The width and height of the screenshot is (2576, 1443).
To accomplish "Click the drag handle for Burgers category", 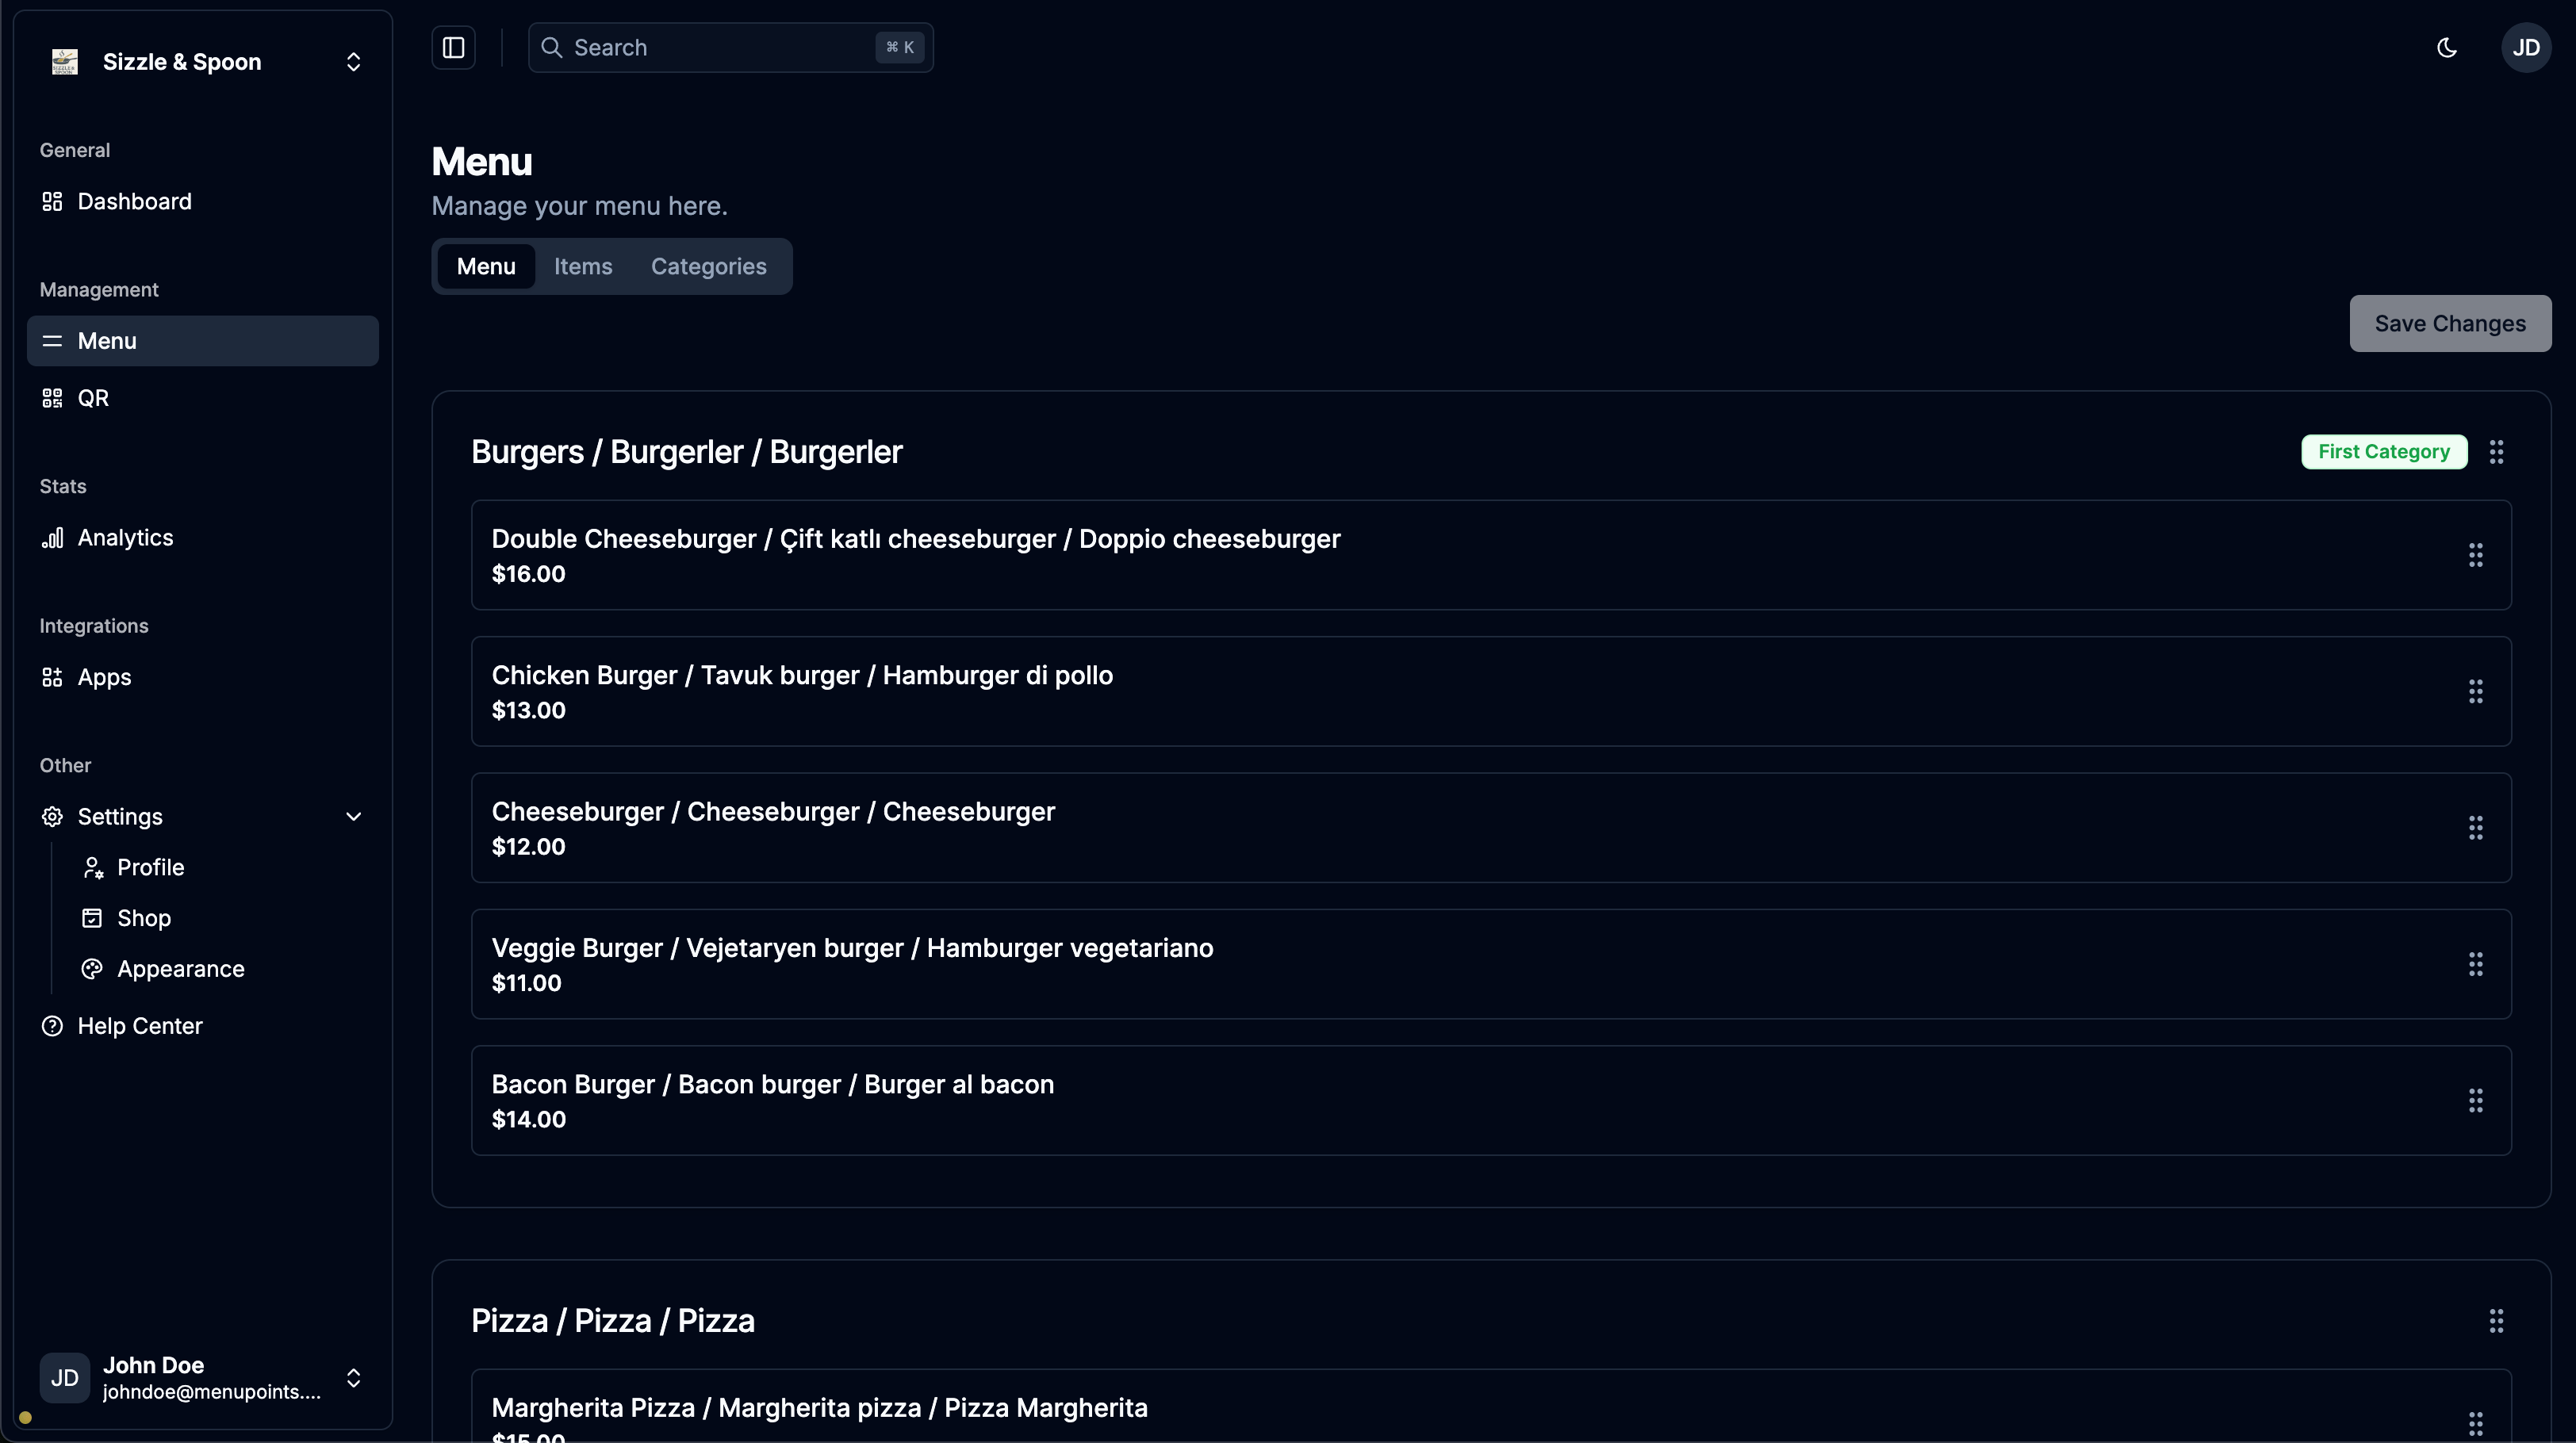I will (x=2496, y=452).
